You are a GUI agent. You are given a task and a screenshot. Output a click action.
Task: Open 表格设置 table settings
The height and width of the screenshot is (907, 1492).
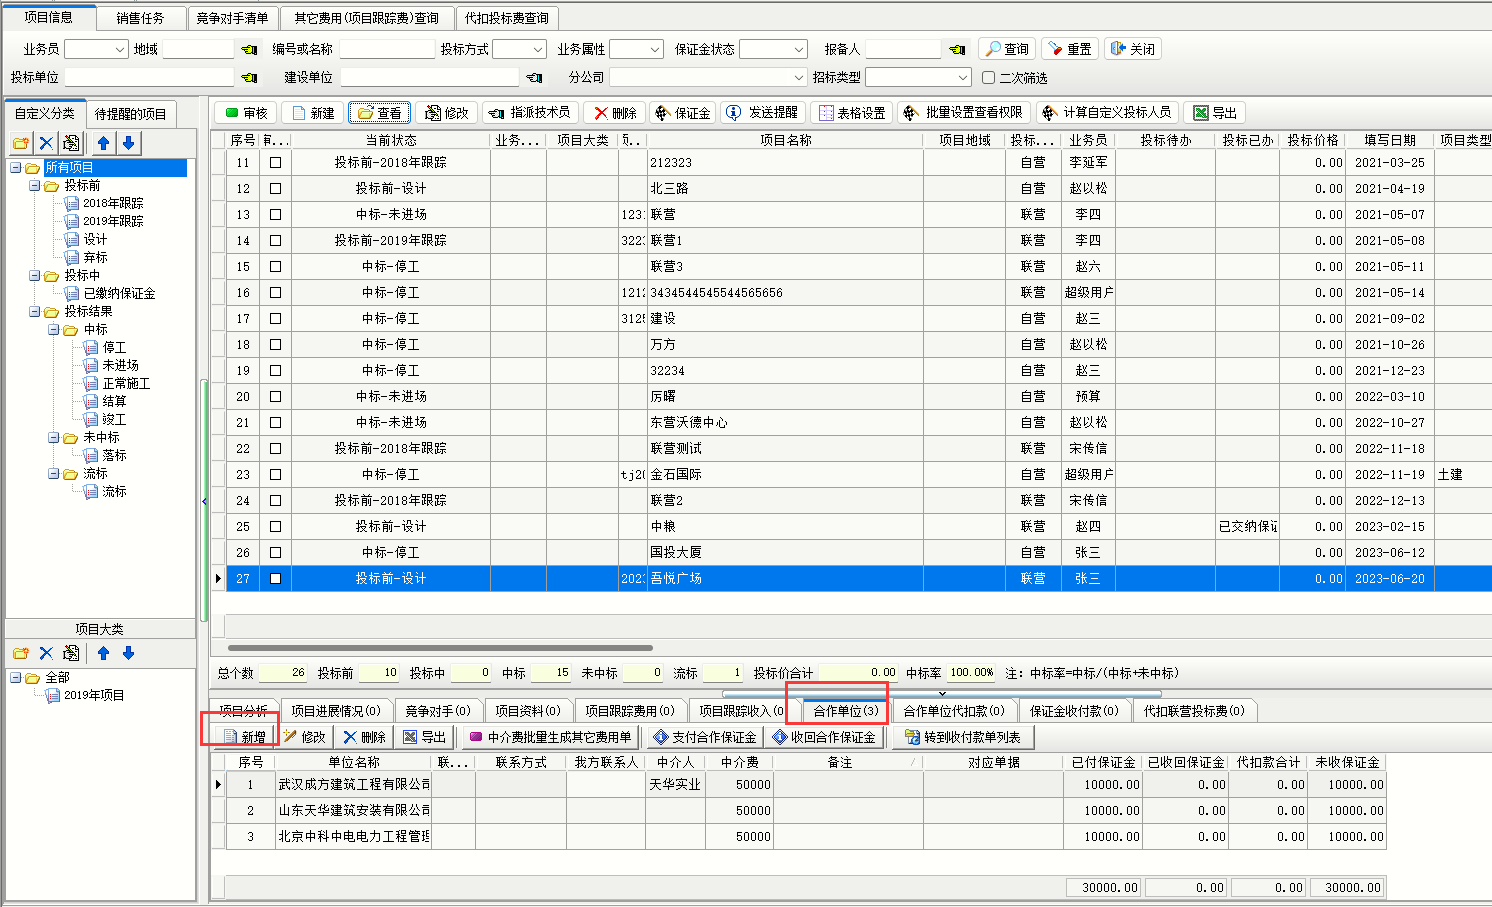coord(852,113)
